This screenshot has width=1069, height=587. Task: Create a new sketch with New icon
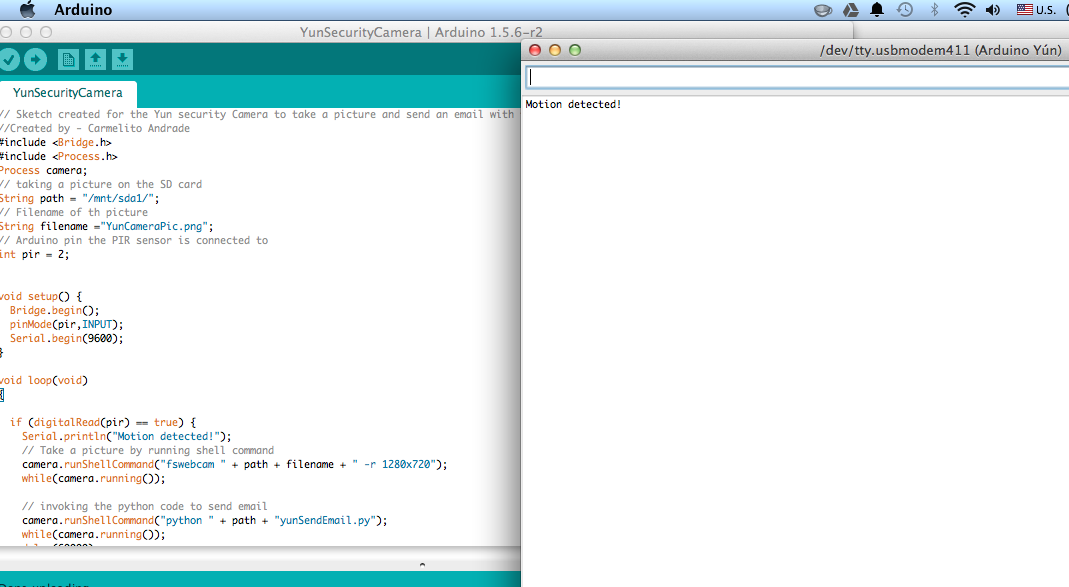point(68,60)
